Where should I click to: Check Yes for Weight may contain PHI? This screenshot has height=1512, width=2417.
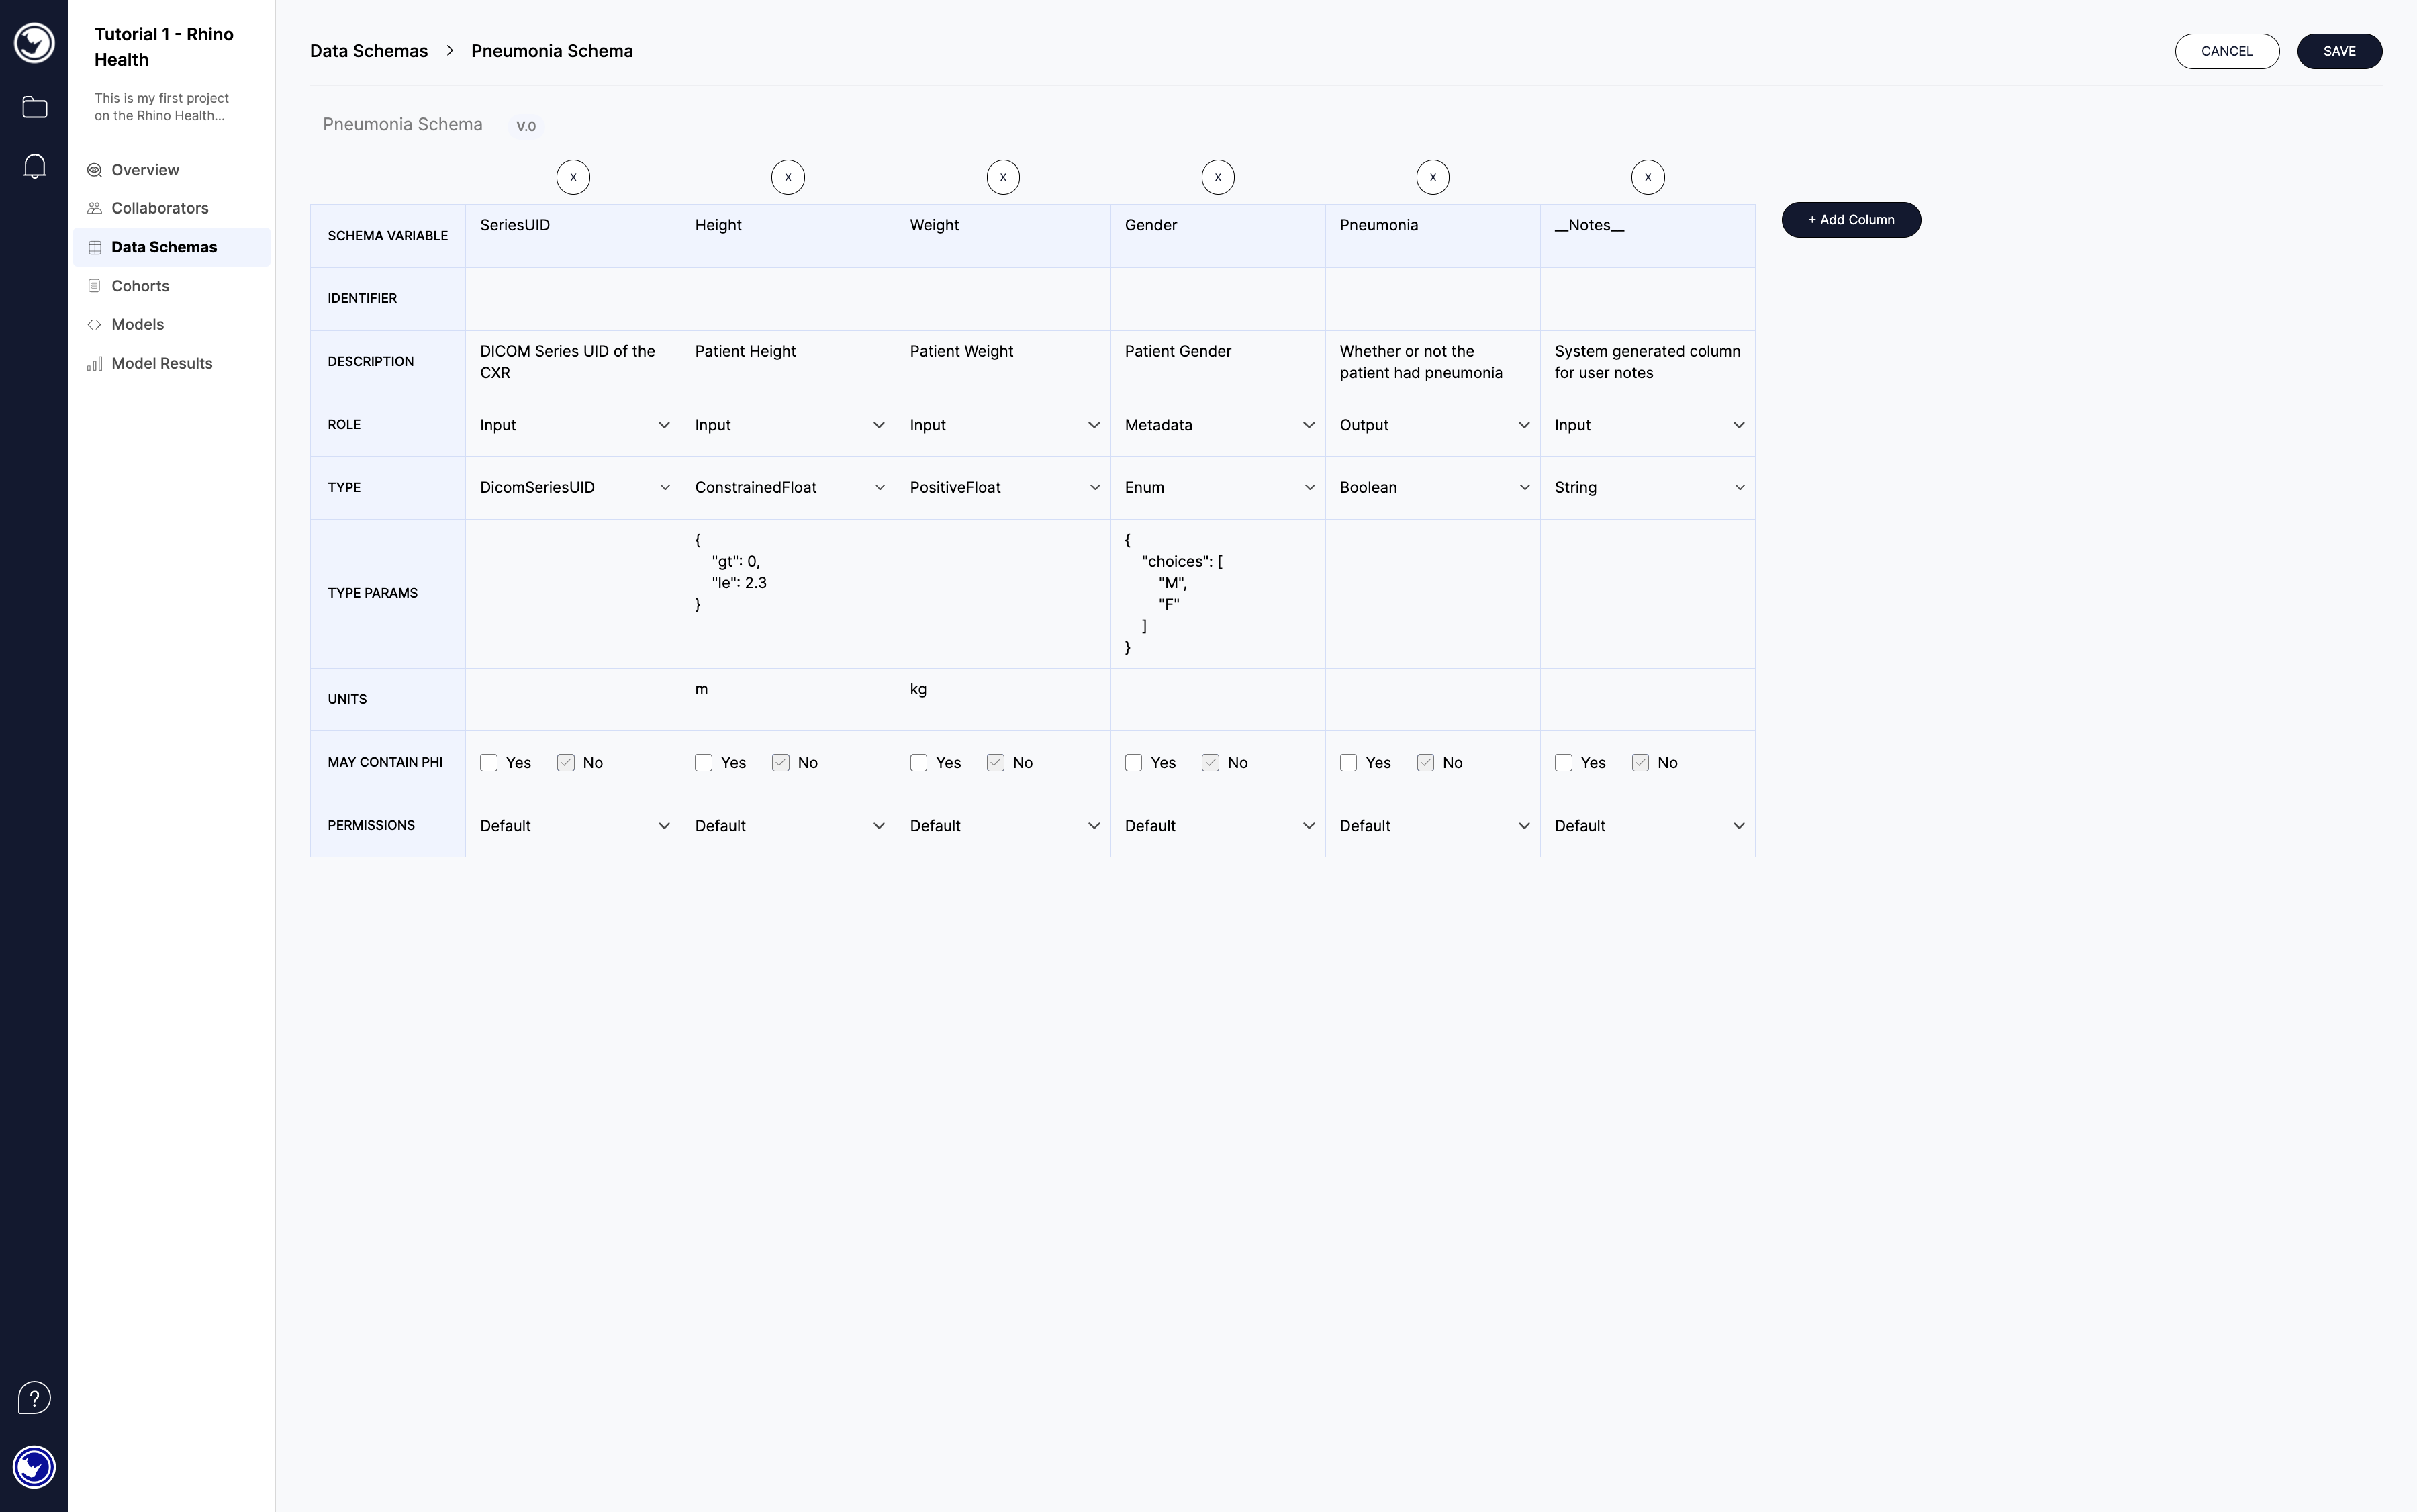coord(919,763)
